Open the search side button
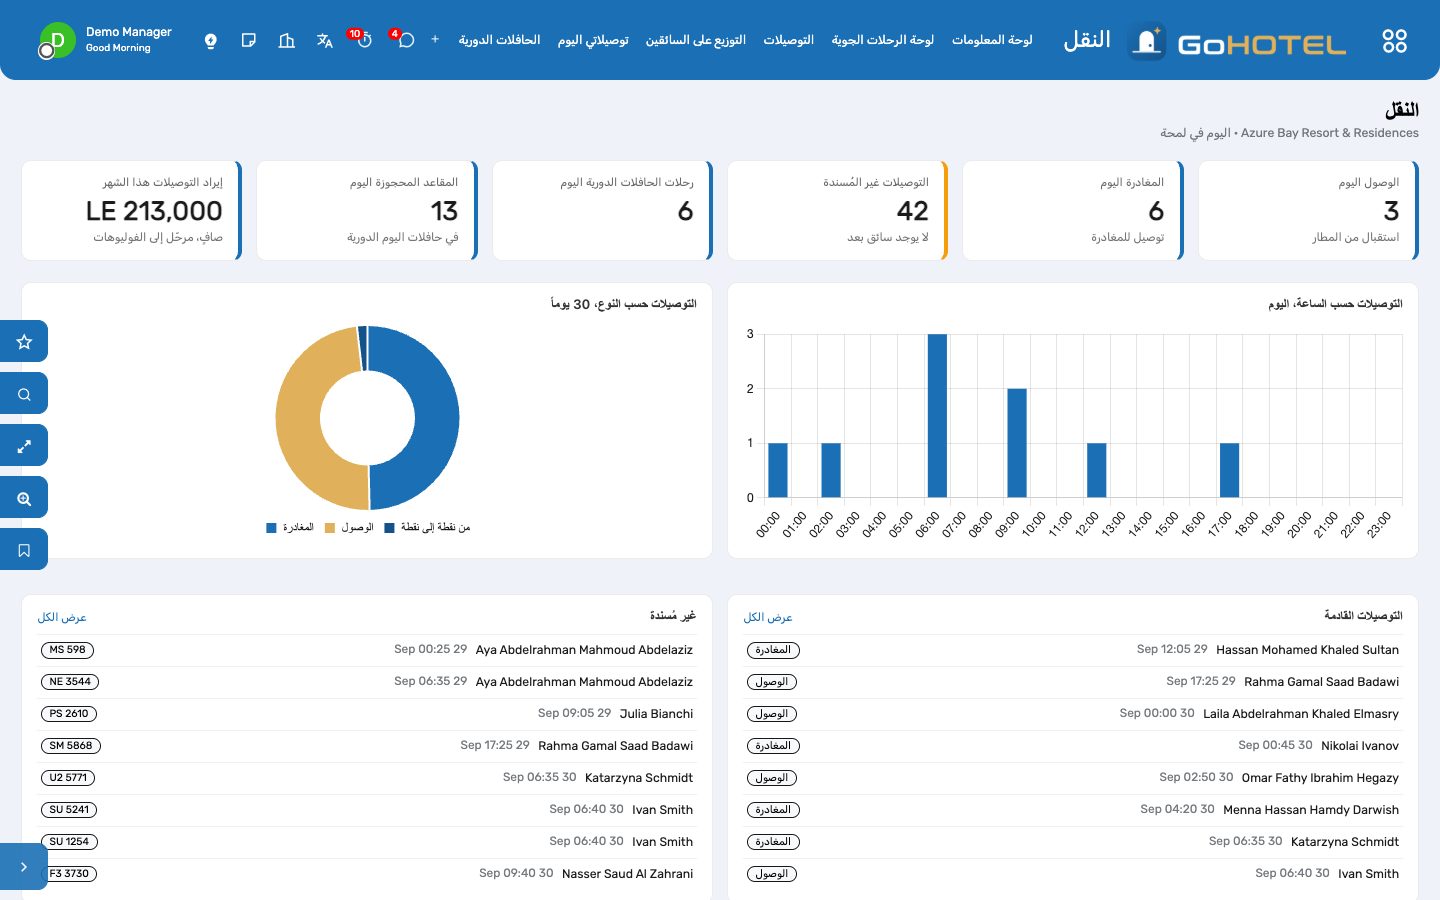 tap(24, 394)
